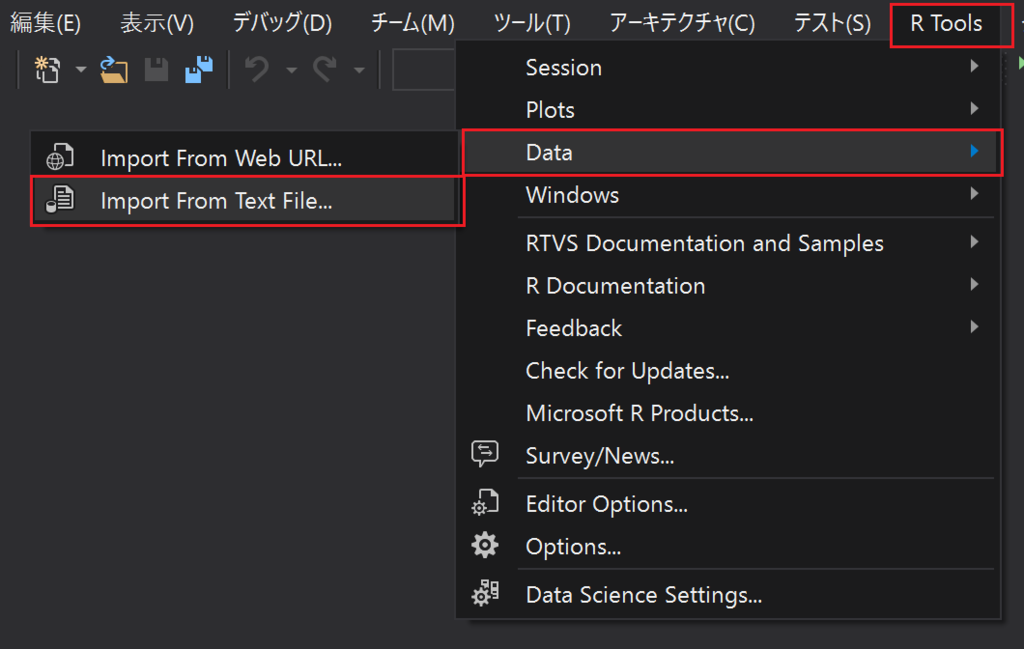
Task: Click the empty toolbar combo box
Action: pos(424,70)
